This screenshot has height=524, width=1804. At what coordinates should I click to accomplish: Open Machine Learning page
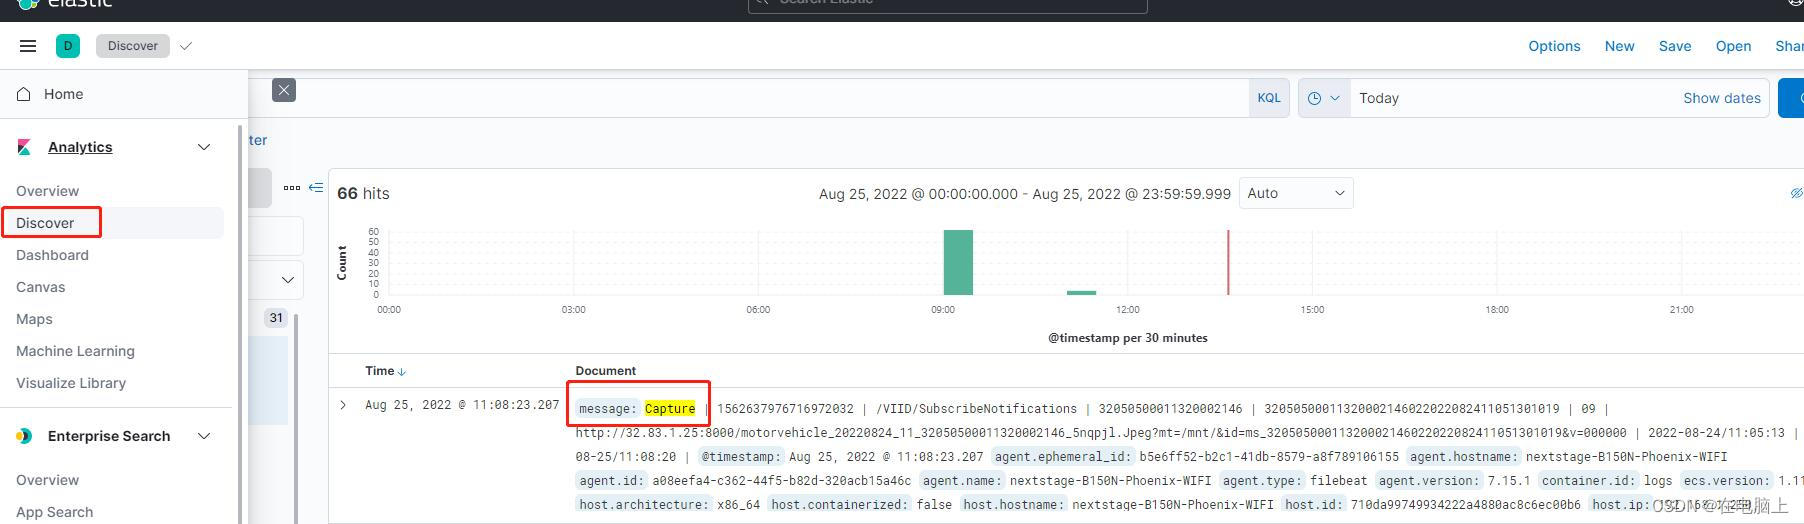tap(75, 351)
